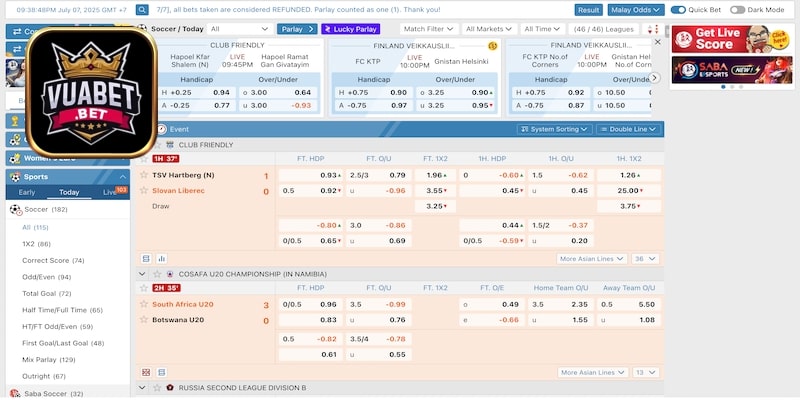Open statistics chart icon under Club Friendly match
Image resolution: width=800 pixels, height=400 pixels.
coord(162,259)
